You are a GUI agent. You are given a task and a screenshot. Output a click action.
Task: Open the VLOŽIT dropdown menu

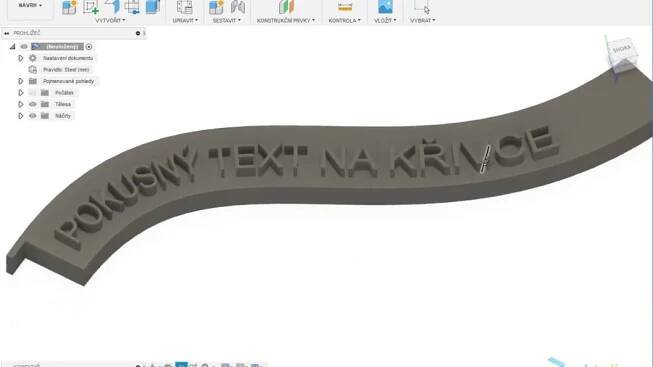click(x=385, y=20)
